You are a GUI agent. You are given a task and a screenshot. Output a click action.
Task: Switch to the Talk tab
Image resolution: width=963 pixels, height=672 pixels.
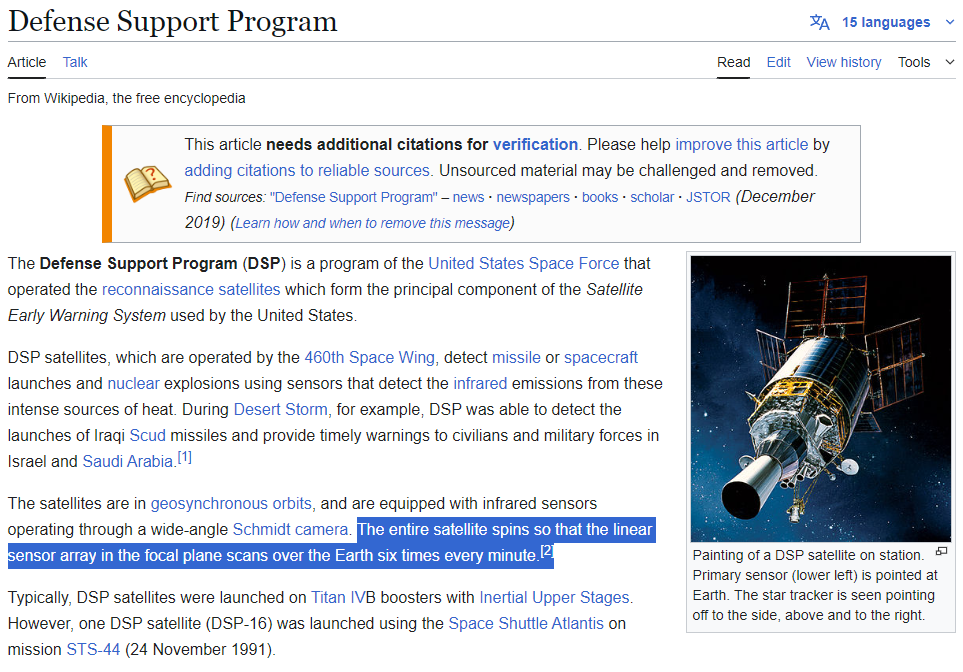[75, 62]
